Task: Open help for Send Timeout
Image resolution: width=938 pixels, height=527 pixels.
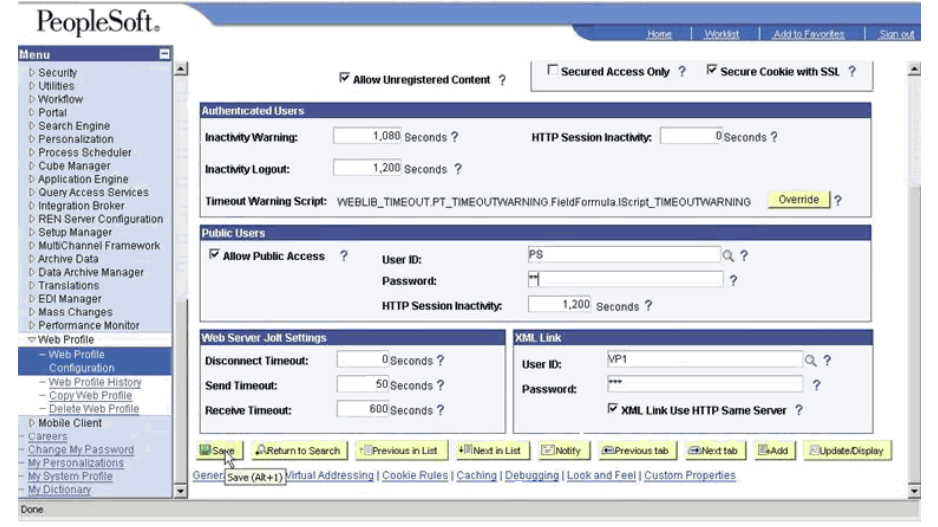Action: 441,385
